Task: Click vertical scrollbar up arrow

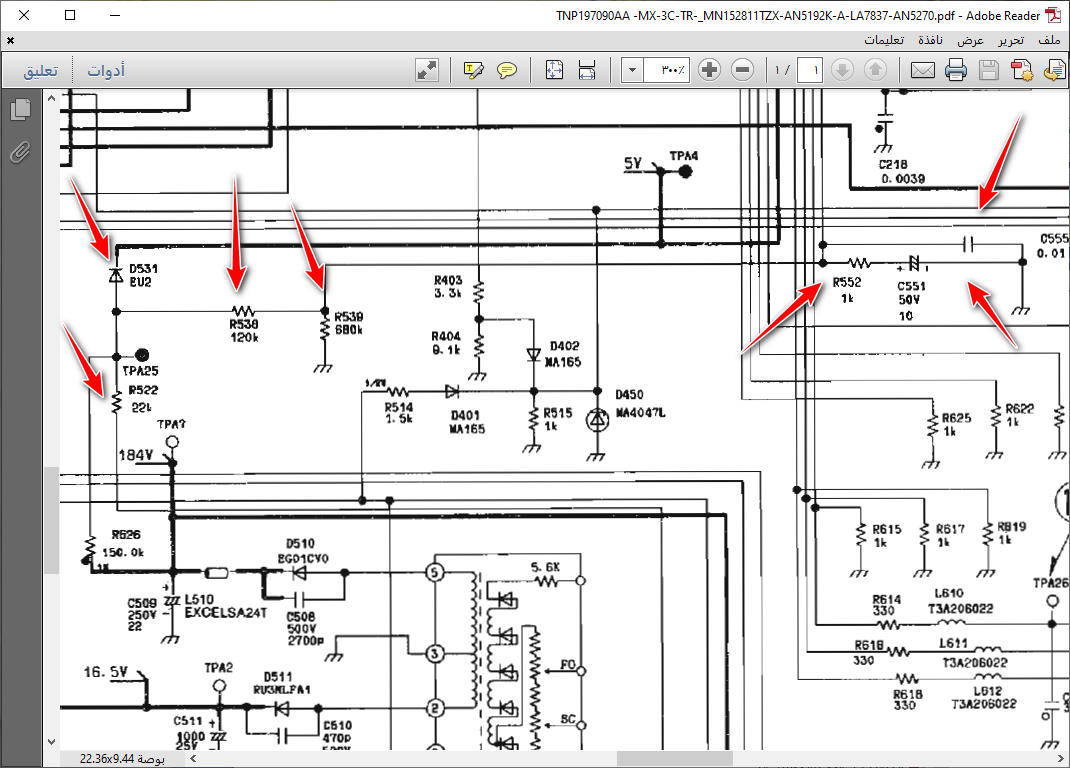Action: point(51,98)
